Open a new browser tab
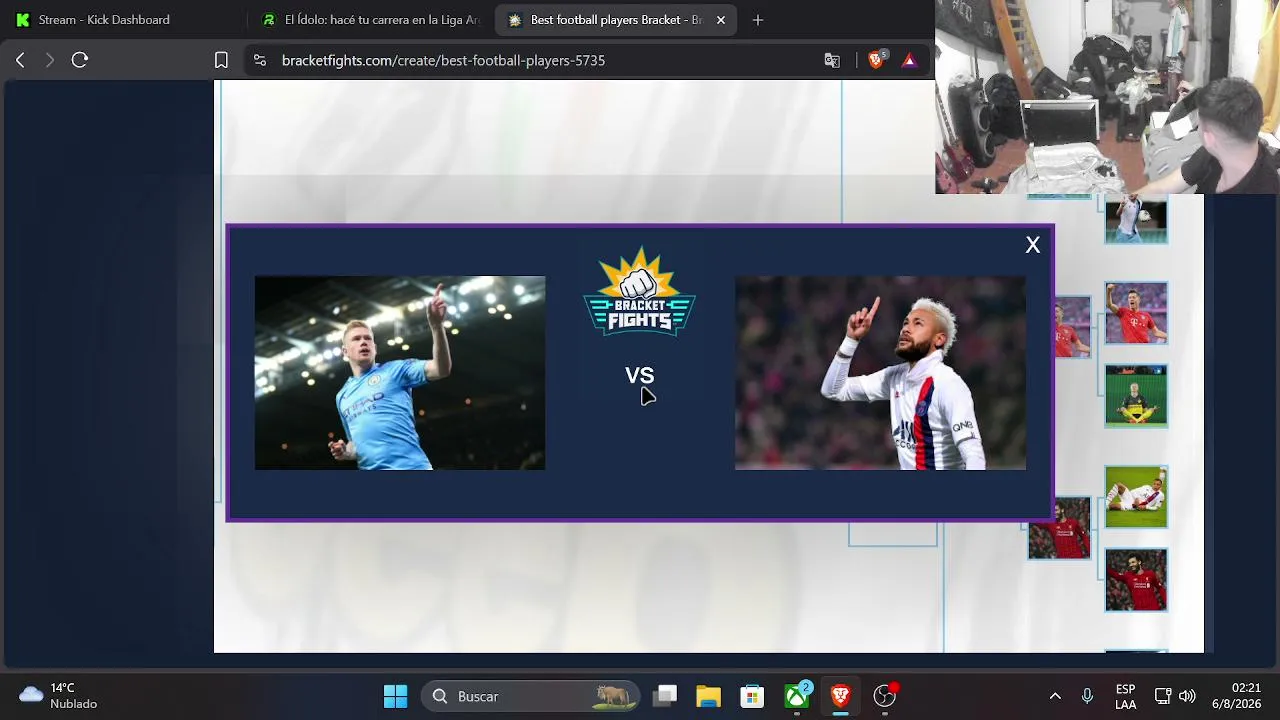Image resolution: width=1280 pixels, height=720 pixels. pos(757,20)
